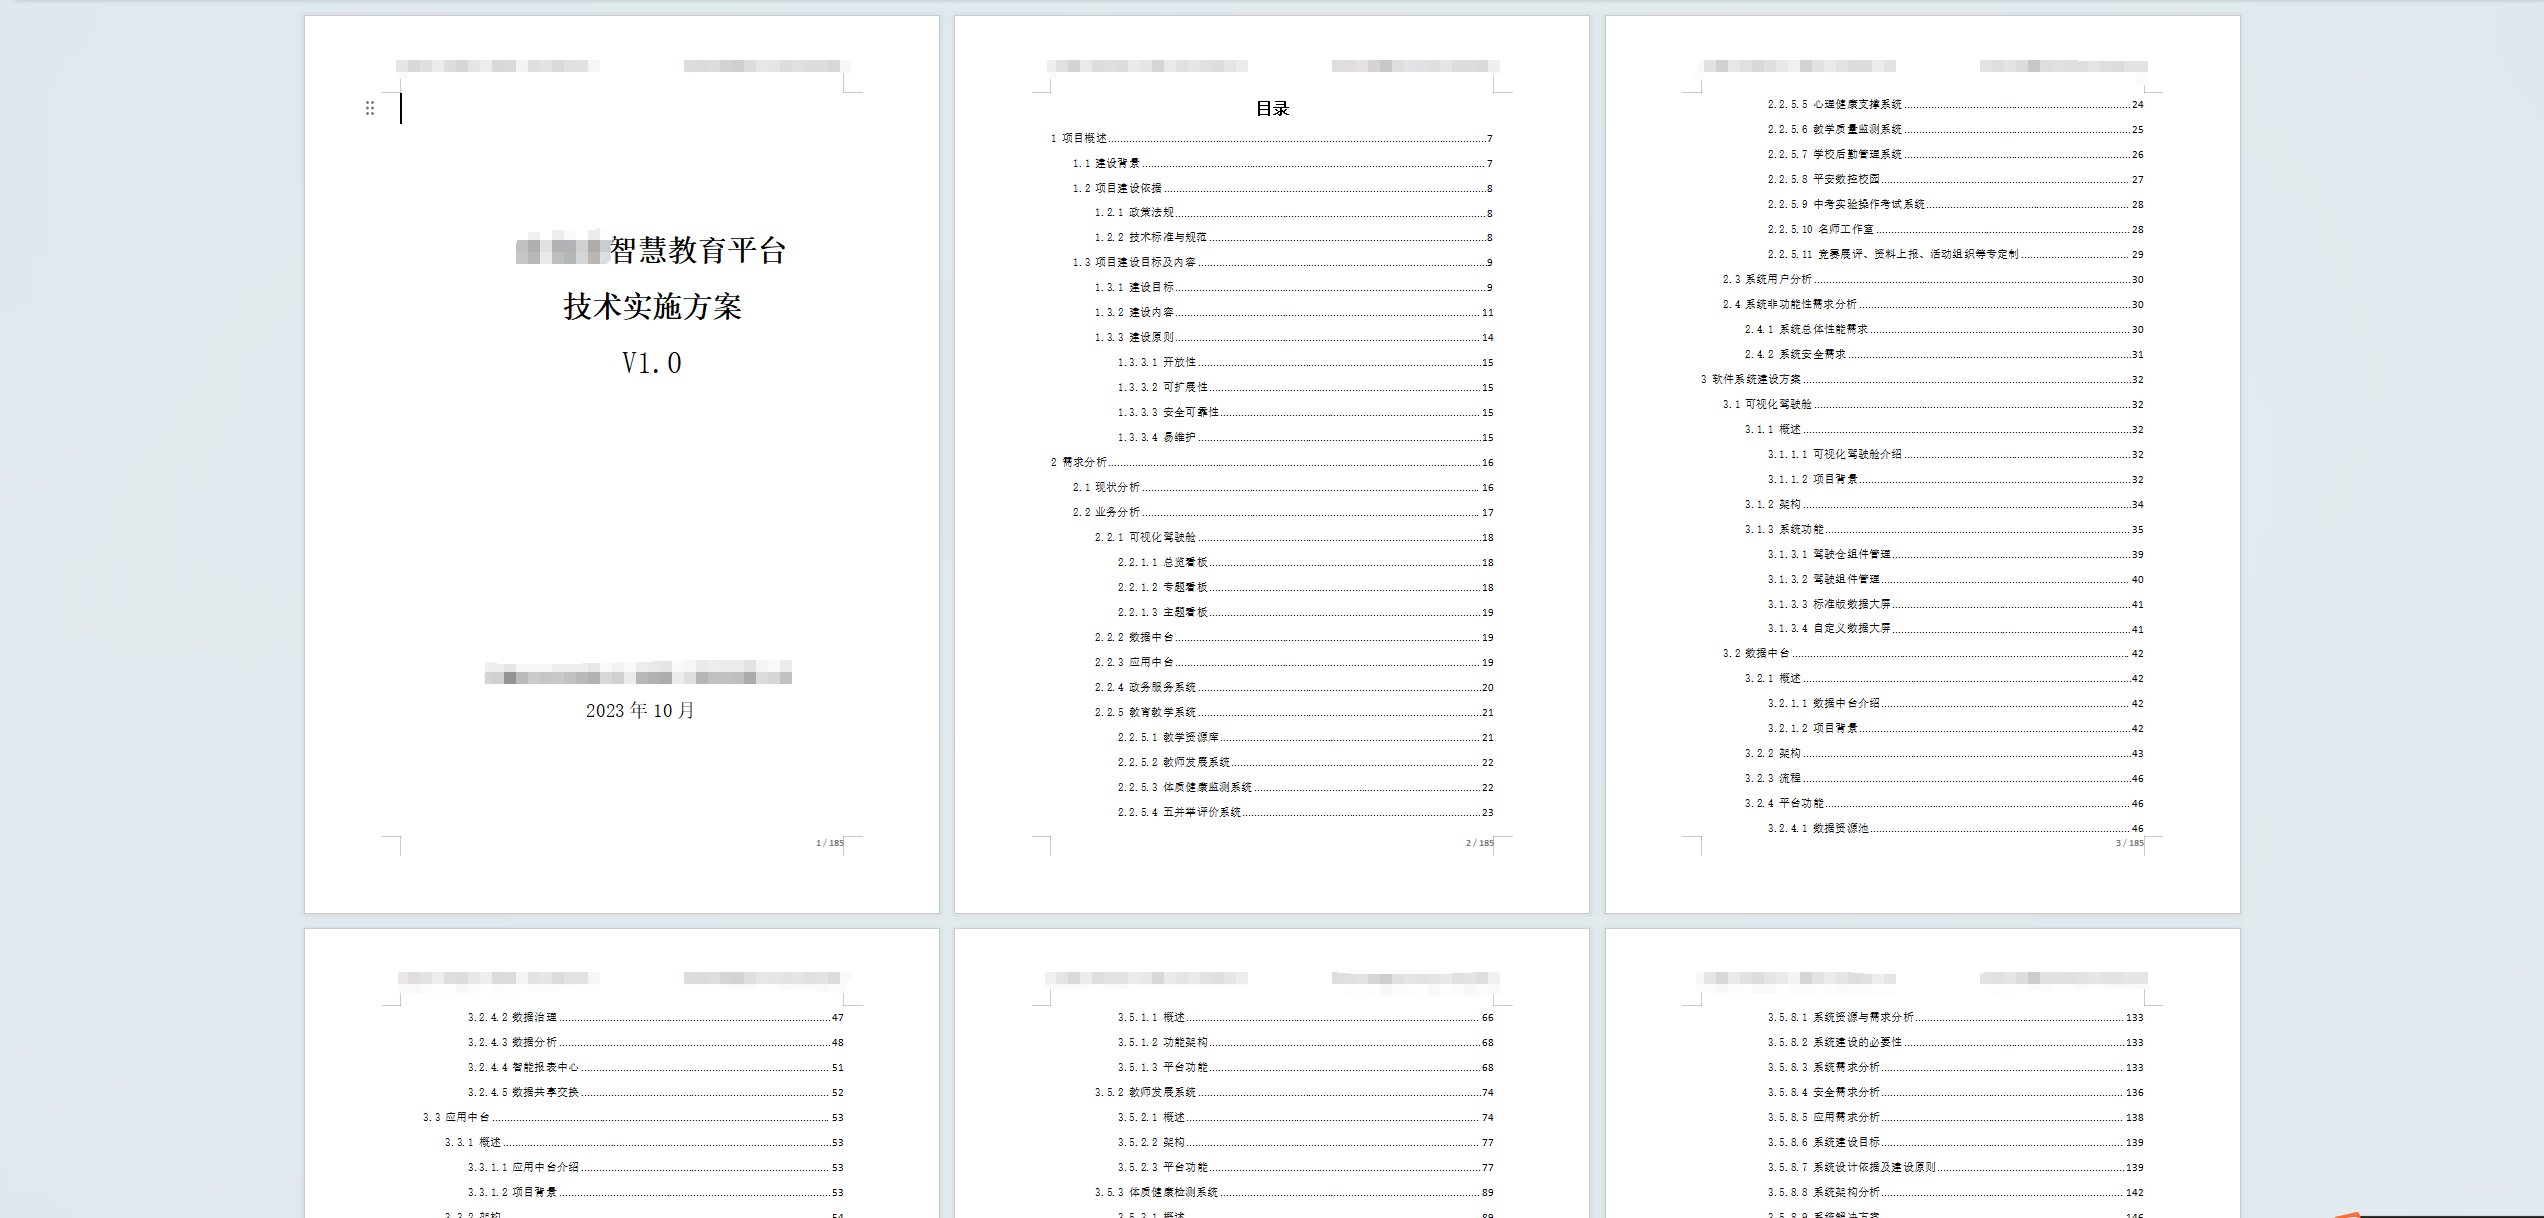Open '2.2.5.1 教学资源库' contents line
Viewport: 2544px width, 1218px height.
(x=1305, y=738)
